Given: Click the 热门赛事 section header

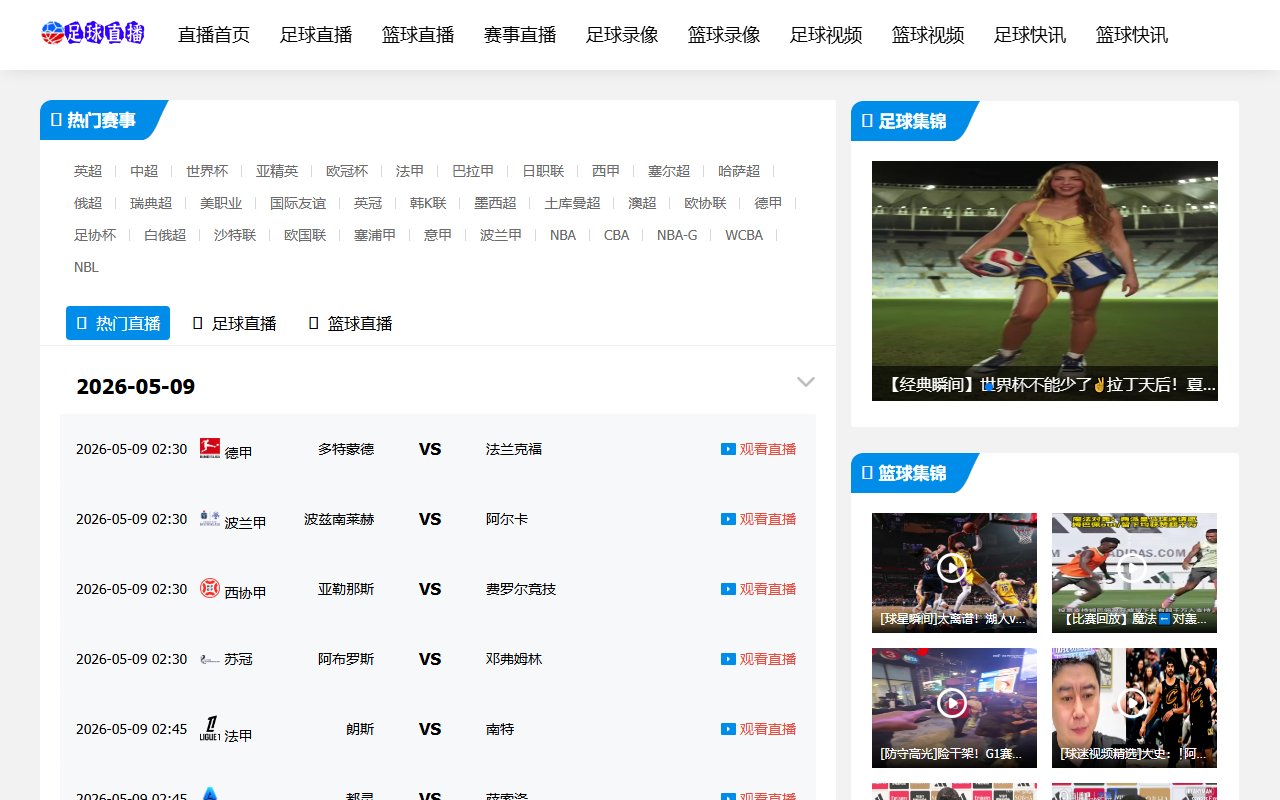Looking at the screenshot, I should pyautogui.click(x=101, y=120).
